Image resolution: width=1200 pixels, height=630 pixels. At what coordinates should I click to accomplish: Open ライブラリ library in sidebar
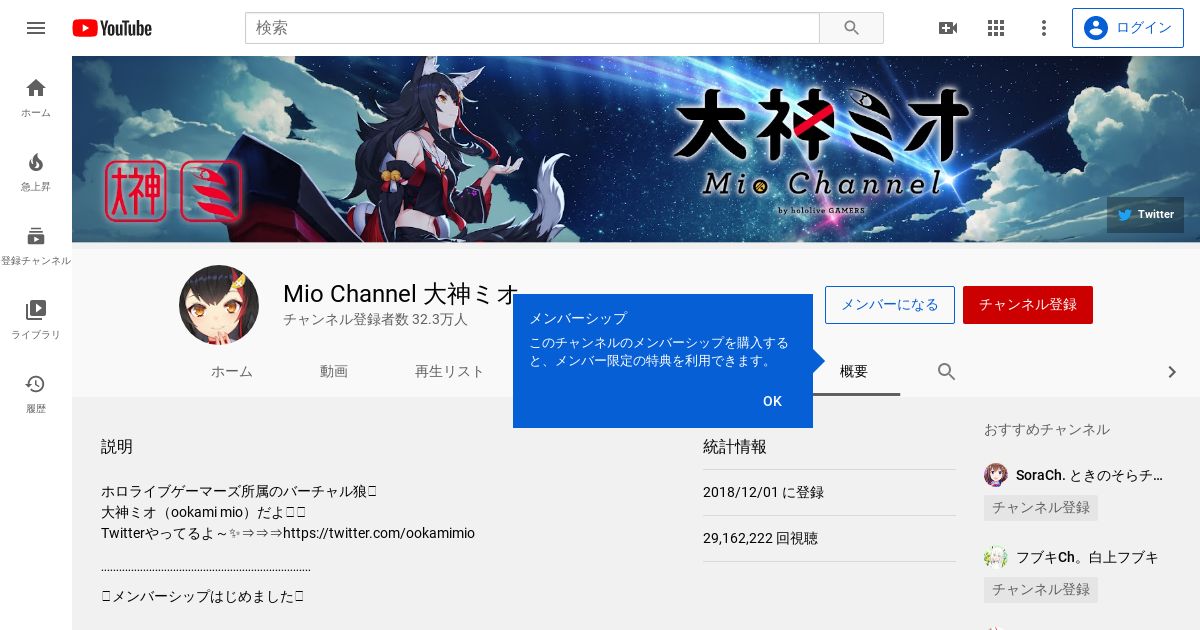(36, 320)
